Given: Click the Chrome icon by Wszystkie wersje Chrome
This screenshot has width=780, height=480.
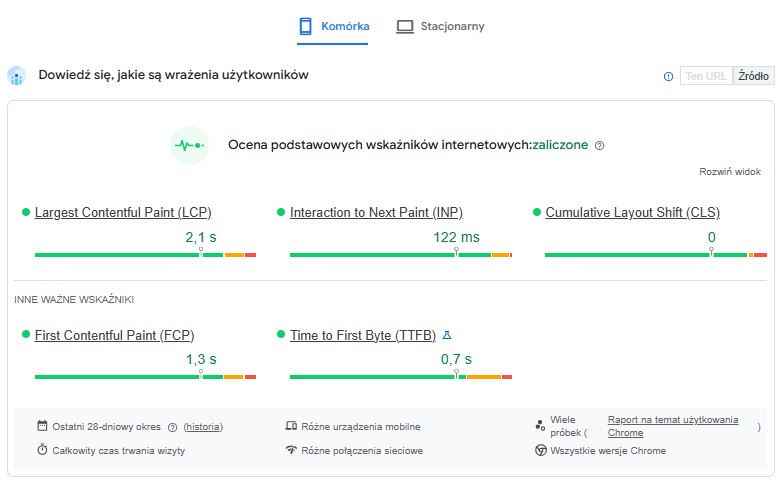Looking at the screenshot, I should [x=541, y=450].
